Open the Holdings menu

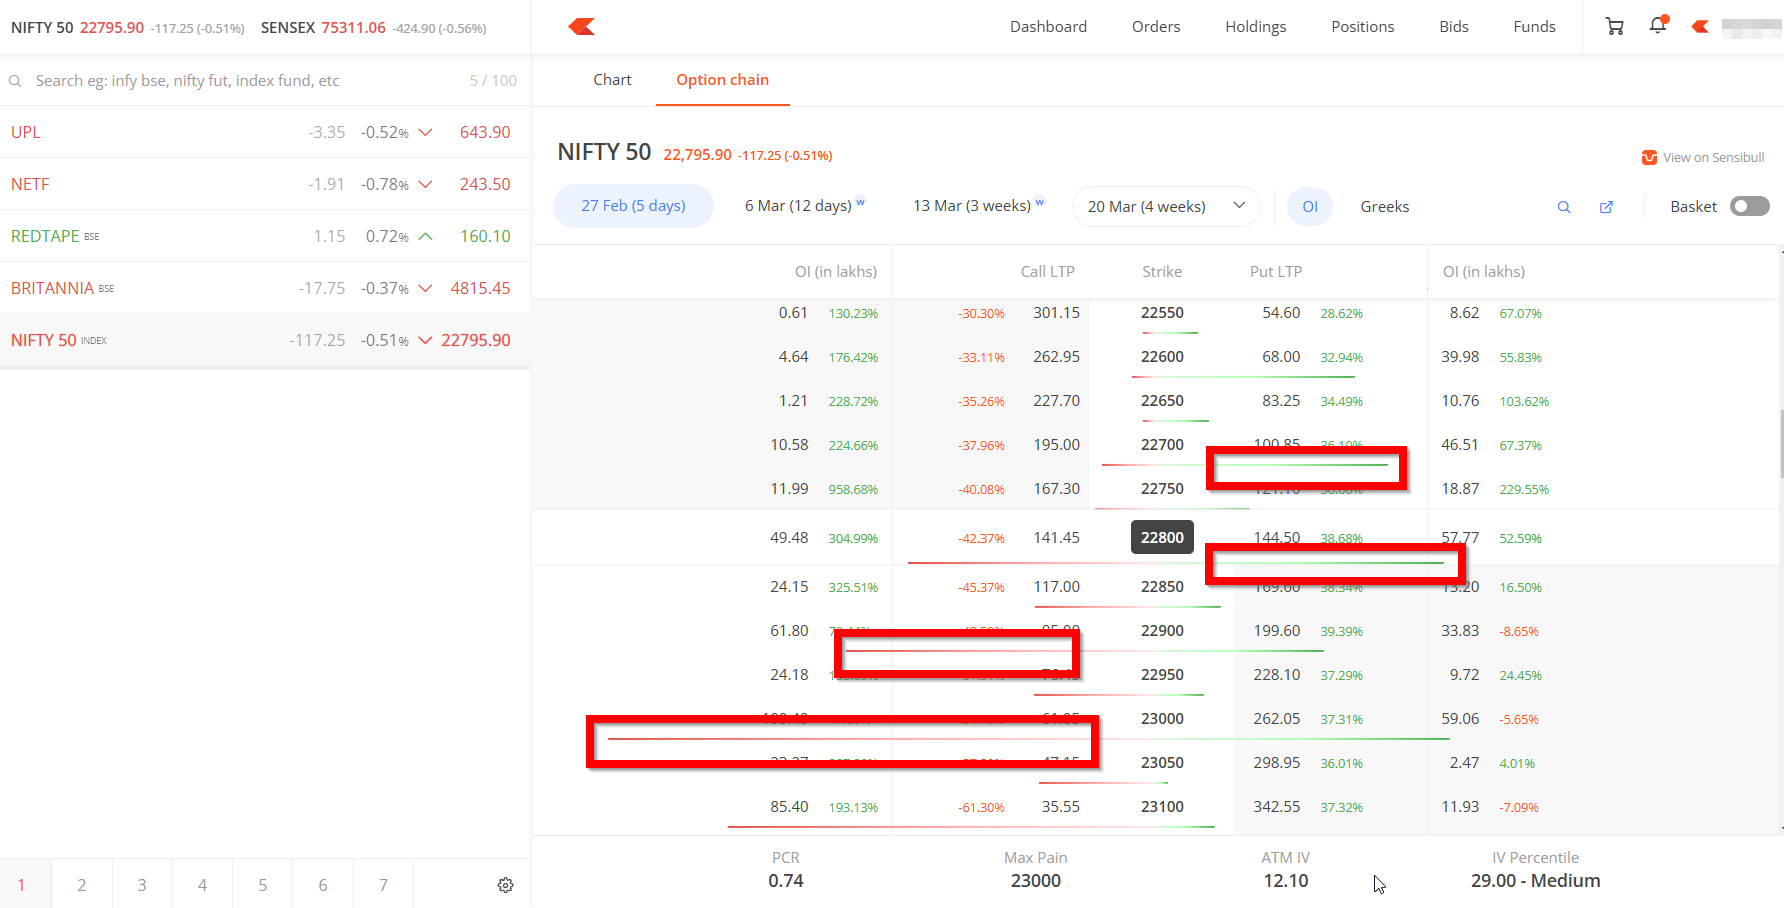[1256, 27]
